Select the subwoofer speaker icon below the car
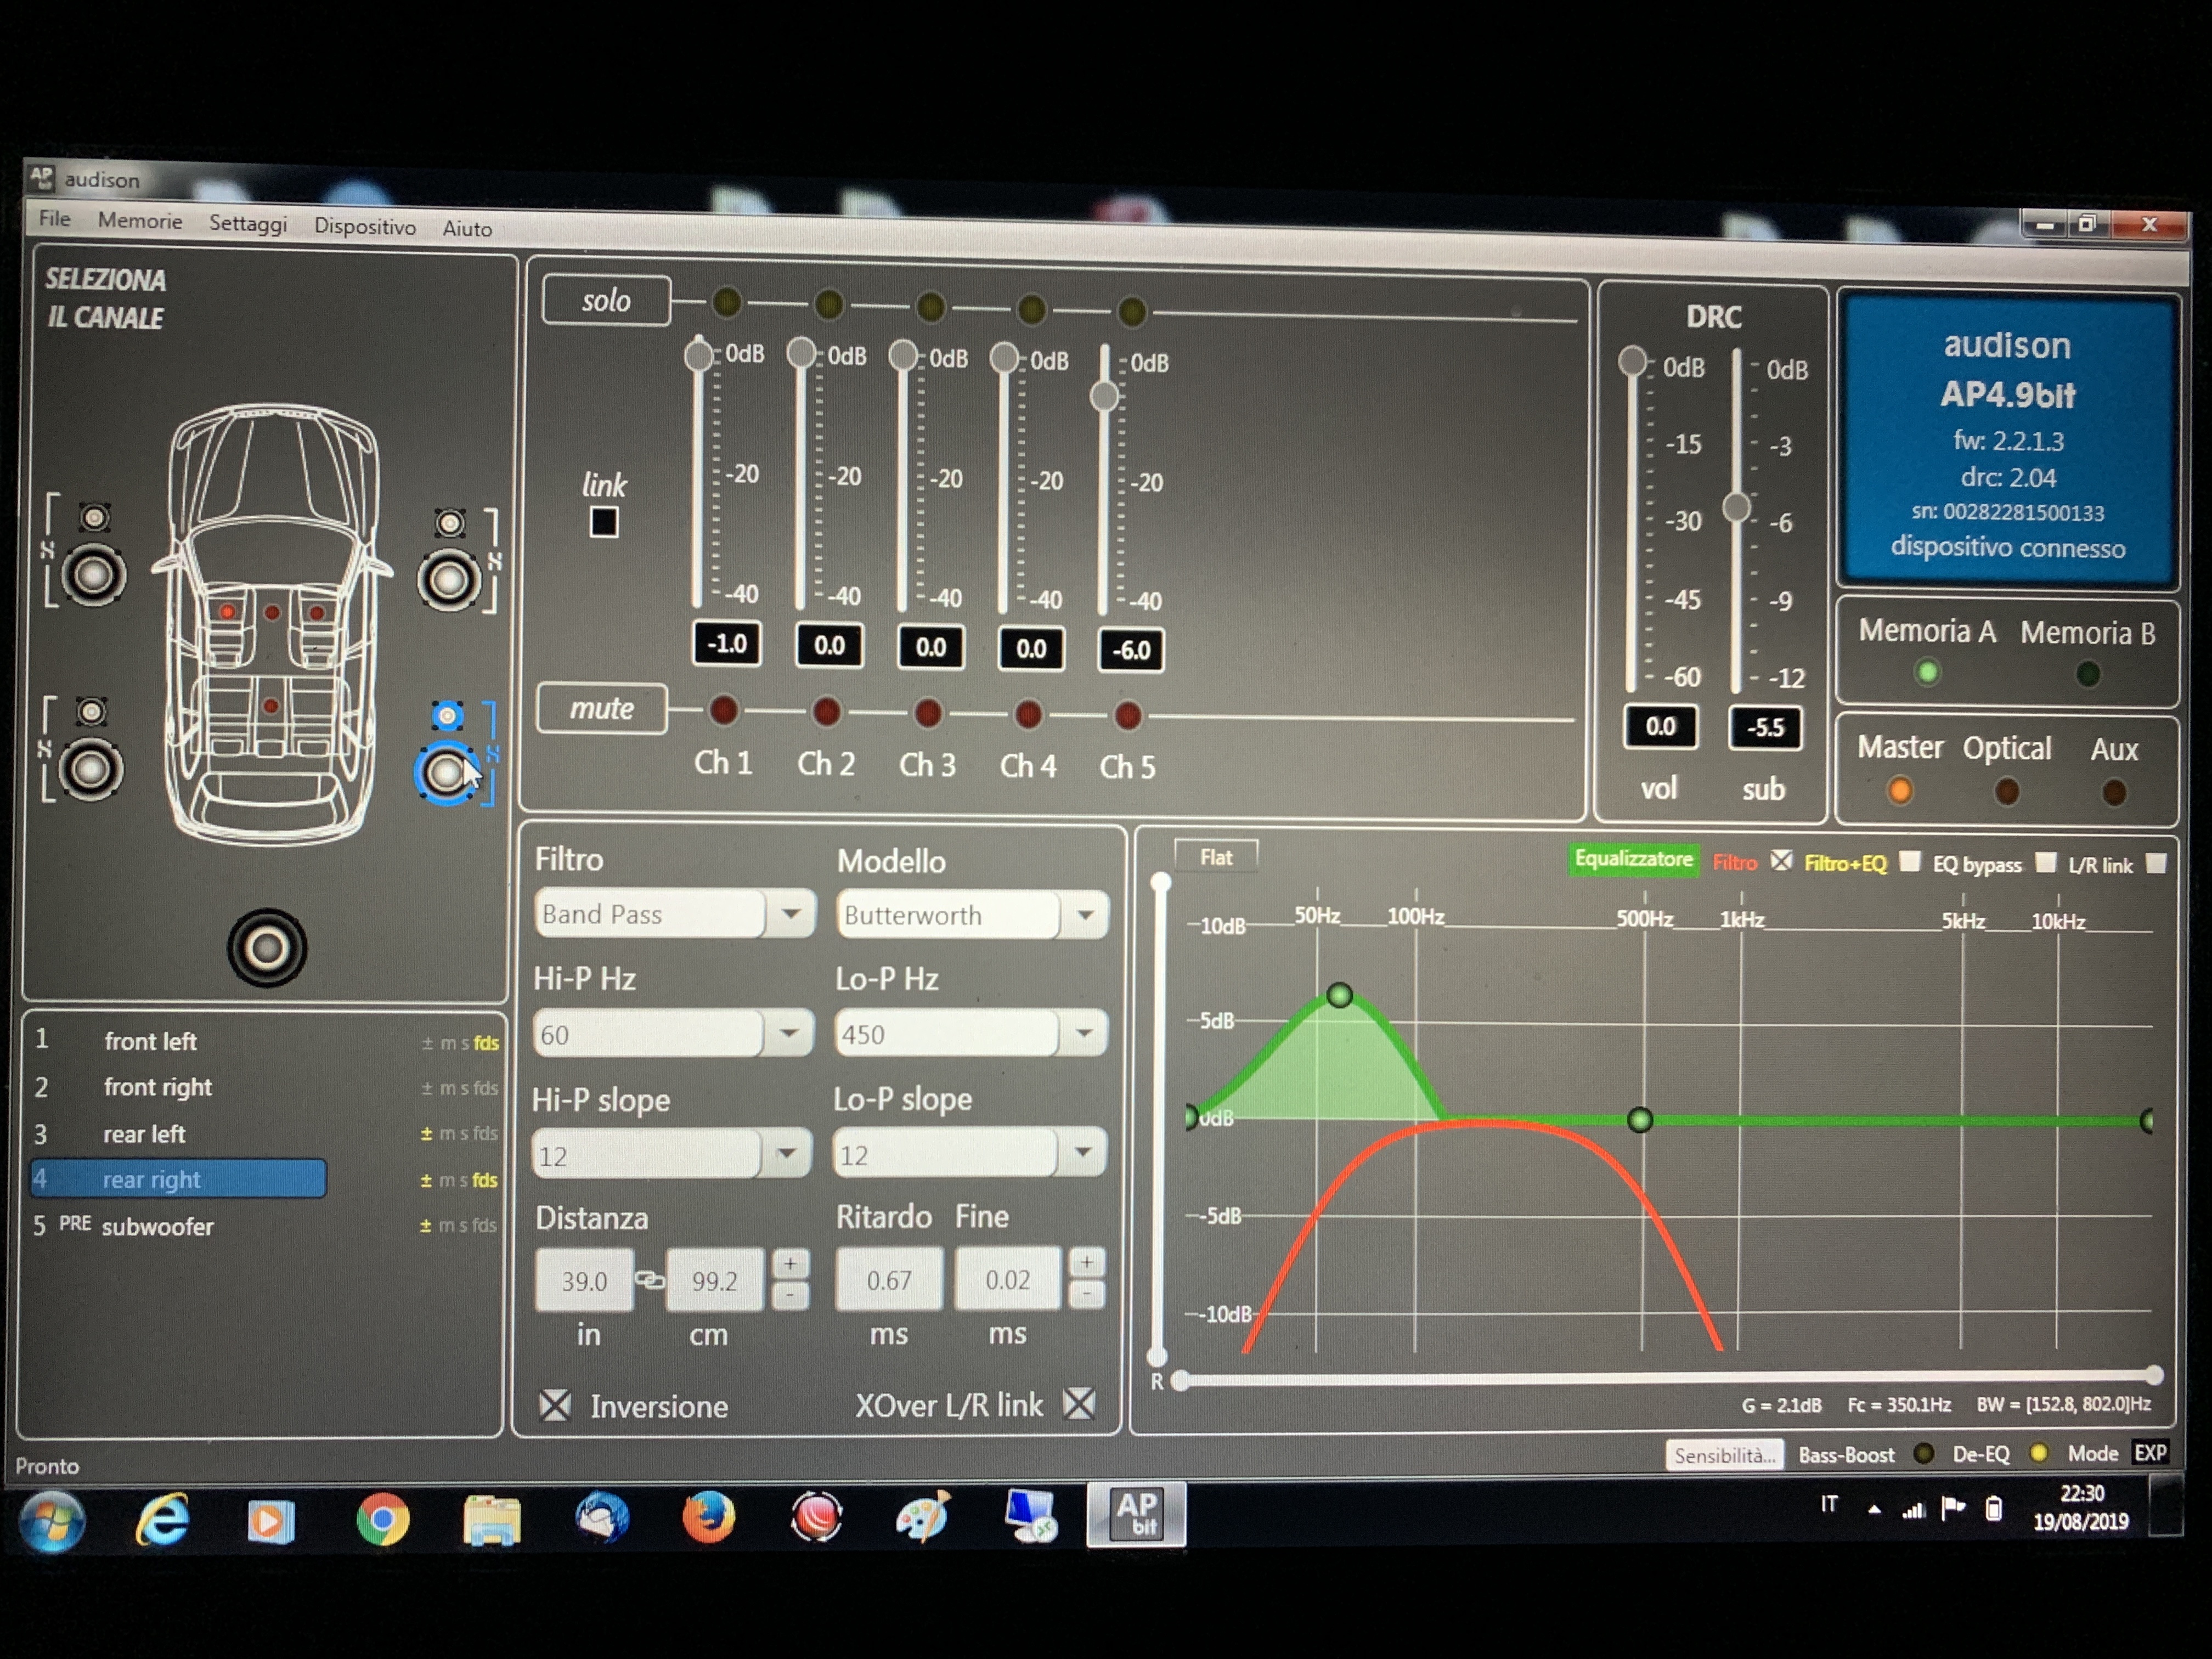The image size is (2212, 1659). pyautogui.click(x=267, y=948)
